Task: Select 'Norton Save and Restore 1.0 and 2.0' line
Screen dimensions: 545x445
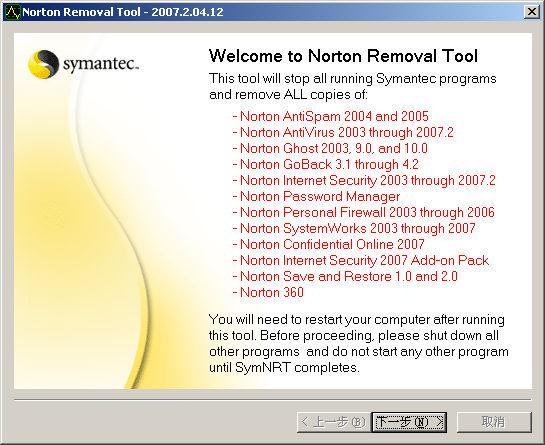Action: (345, 276)
